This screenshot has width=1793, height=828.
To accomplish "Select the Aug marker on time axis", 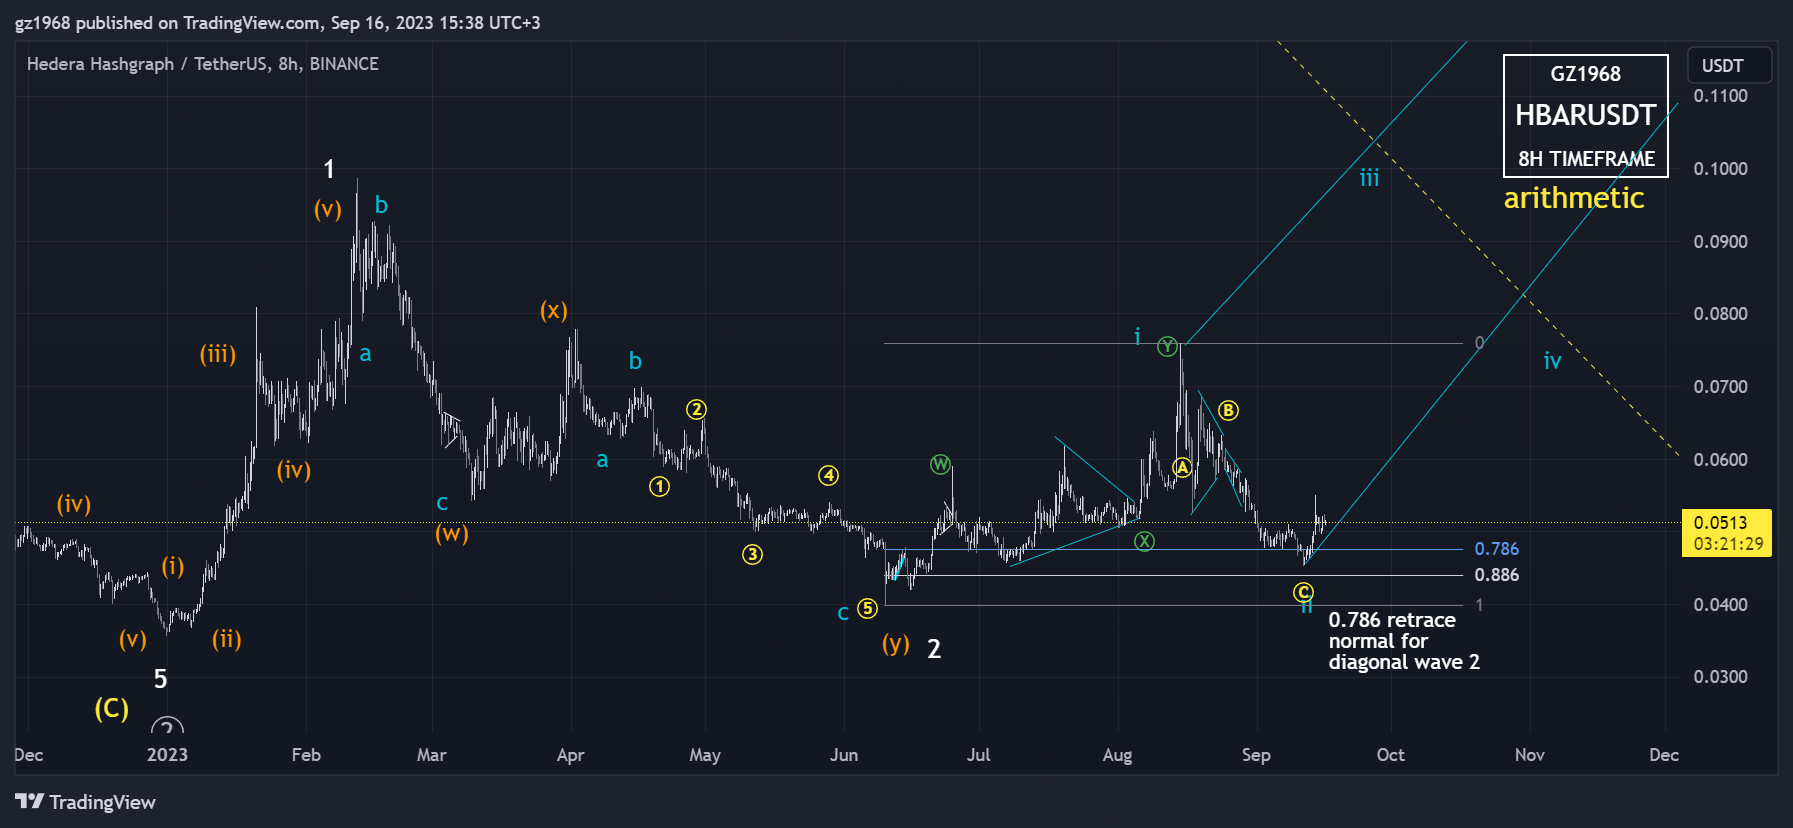I will click(x=1117, y=755).
